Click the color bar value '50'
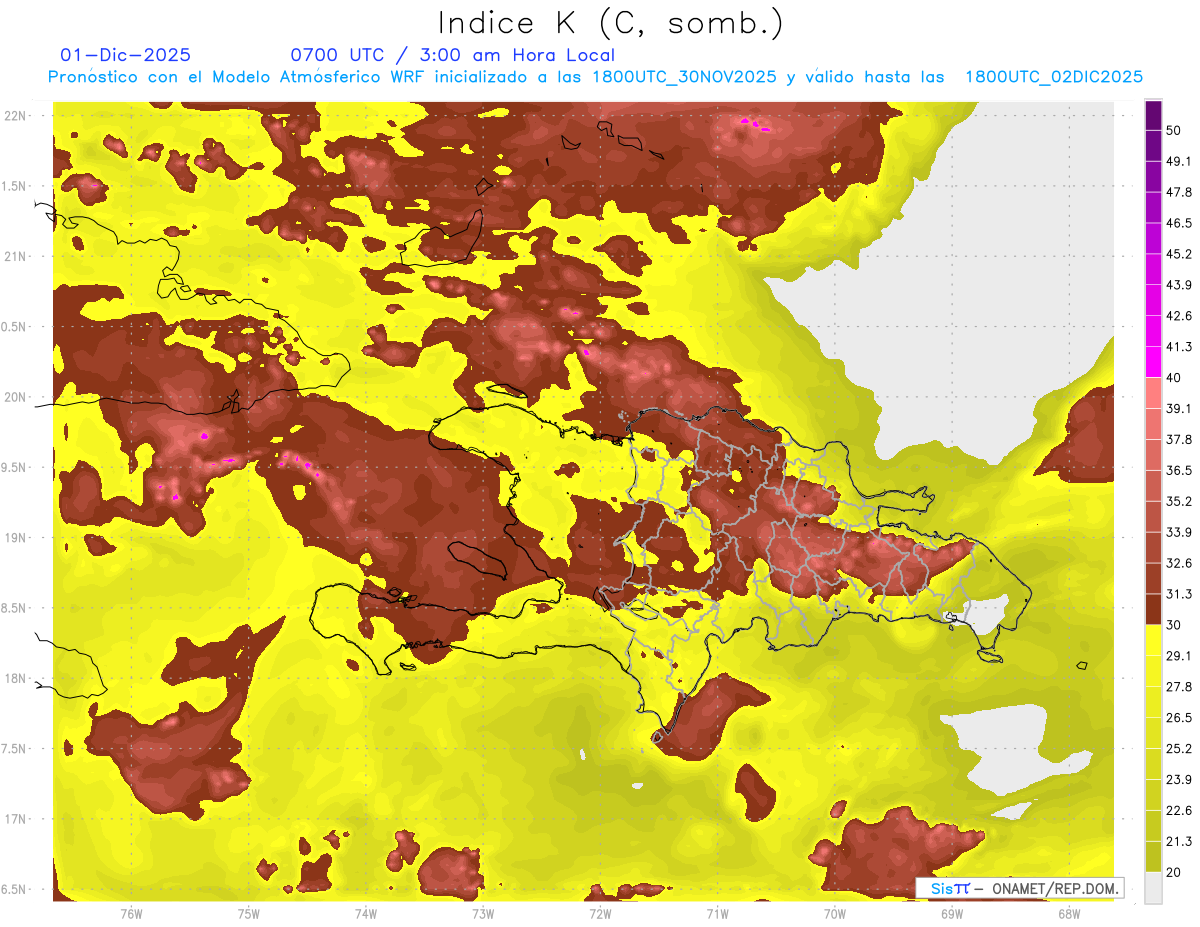 [1176, 131]
